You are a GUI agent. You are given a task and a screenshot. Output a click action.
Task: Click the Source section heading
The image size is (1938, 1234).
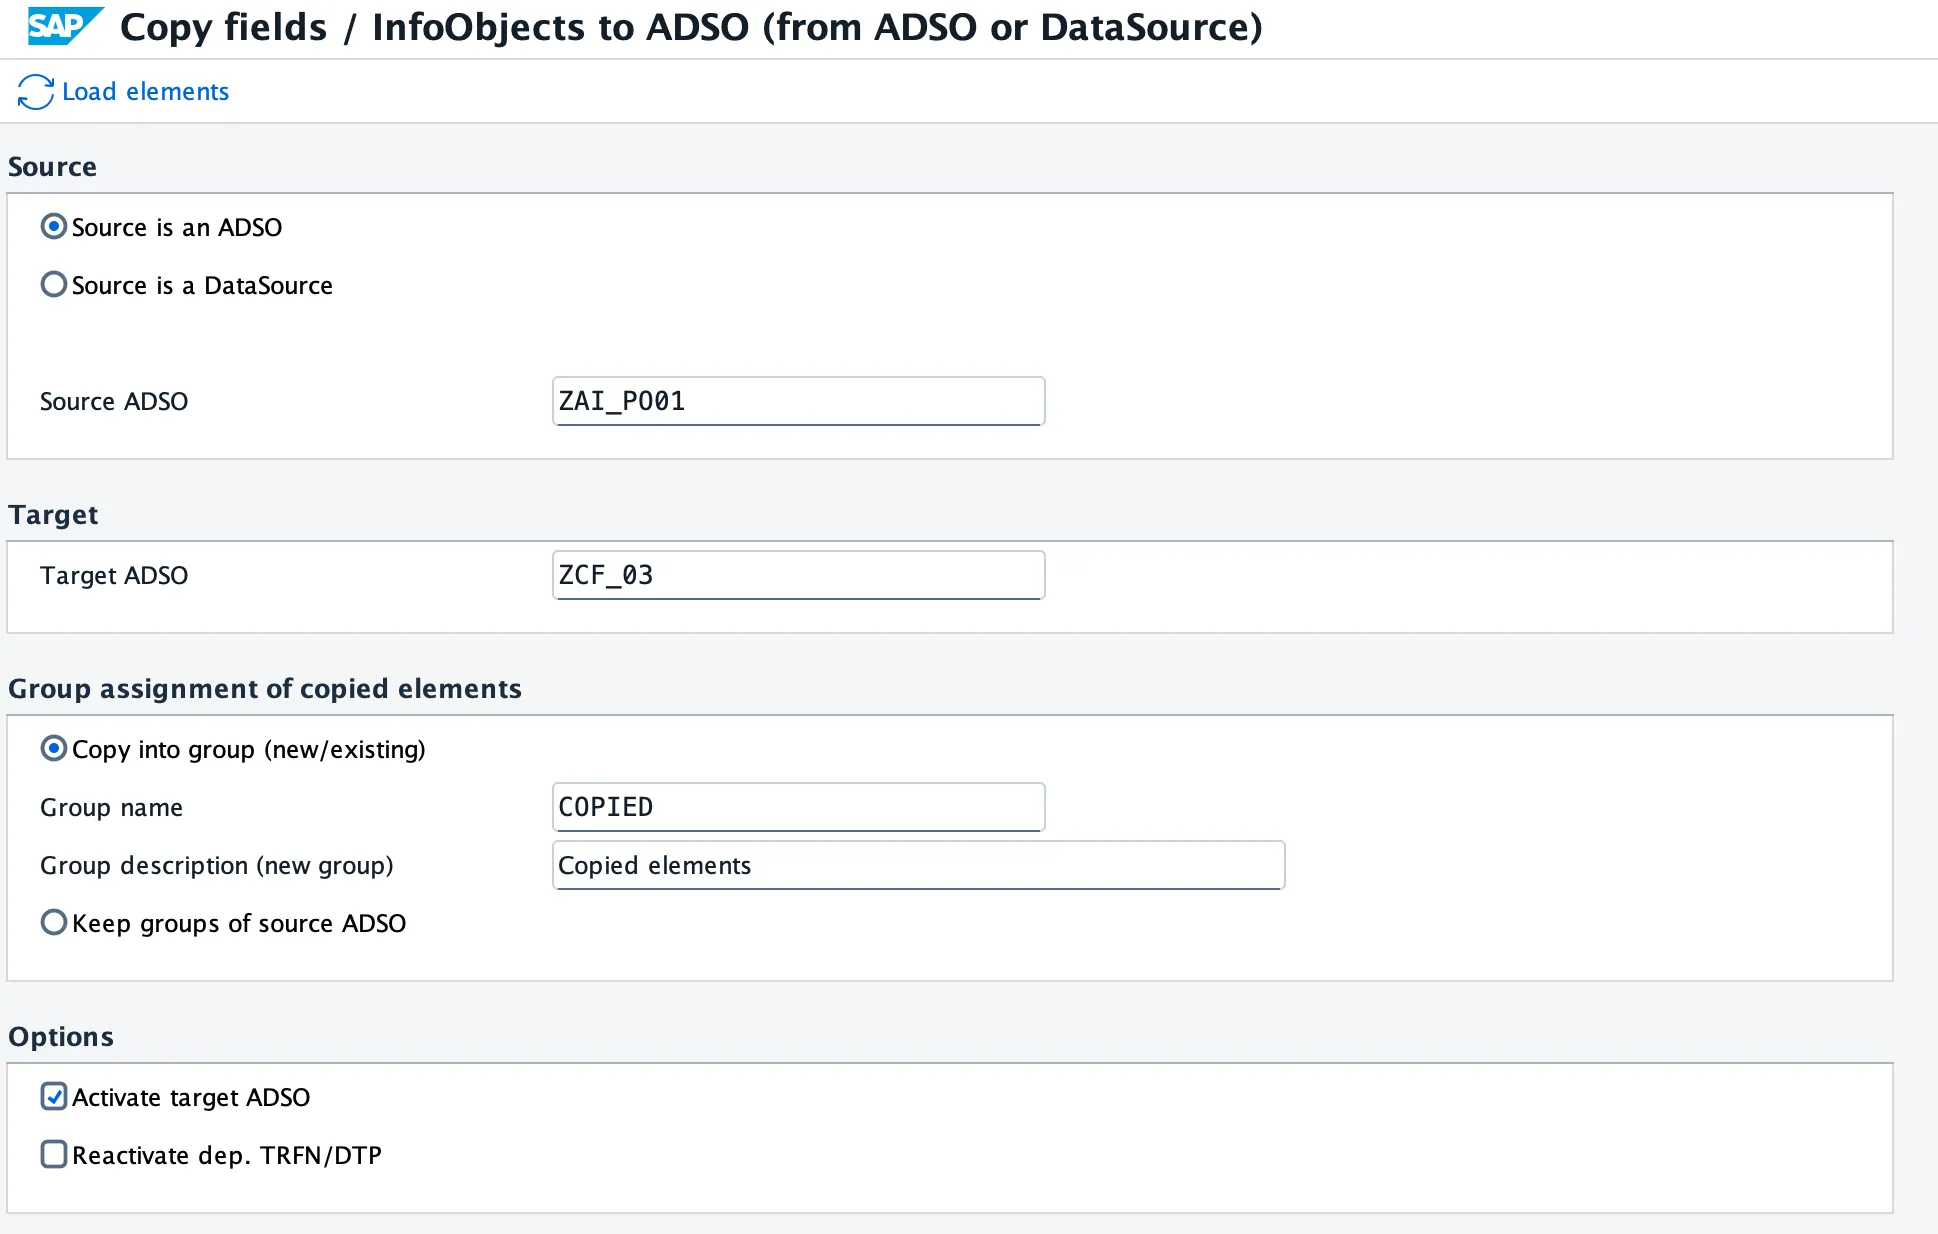pos(52,167)
